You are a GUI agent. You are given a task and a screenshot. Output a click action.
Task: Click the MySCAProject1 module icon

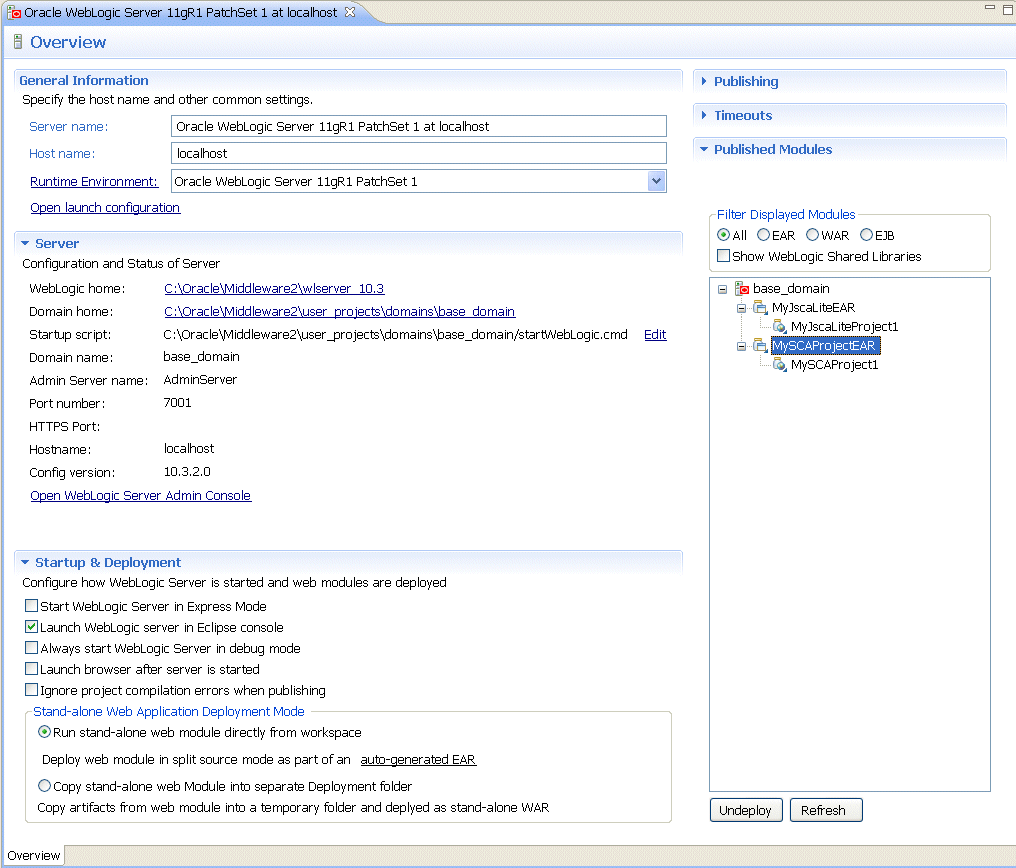pyautogui.click(x=779, y=365)
